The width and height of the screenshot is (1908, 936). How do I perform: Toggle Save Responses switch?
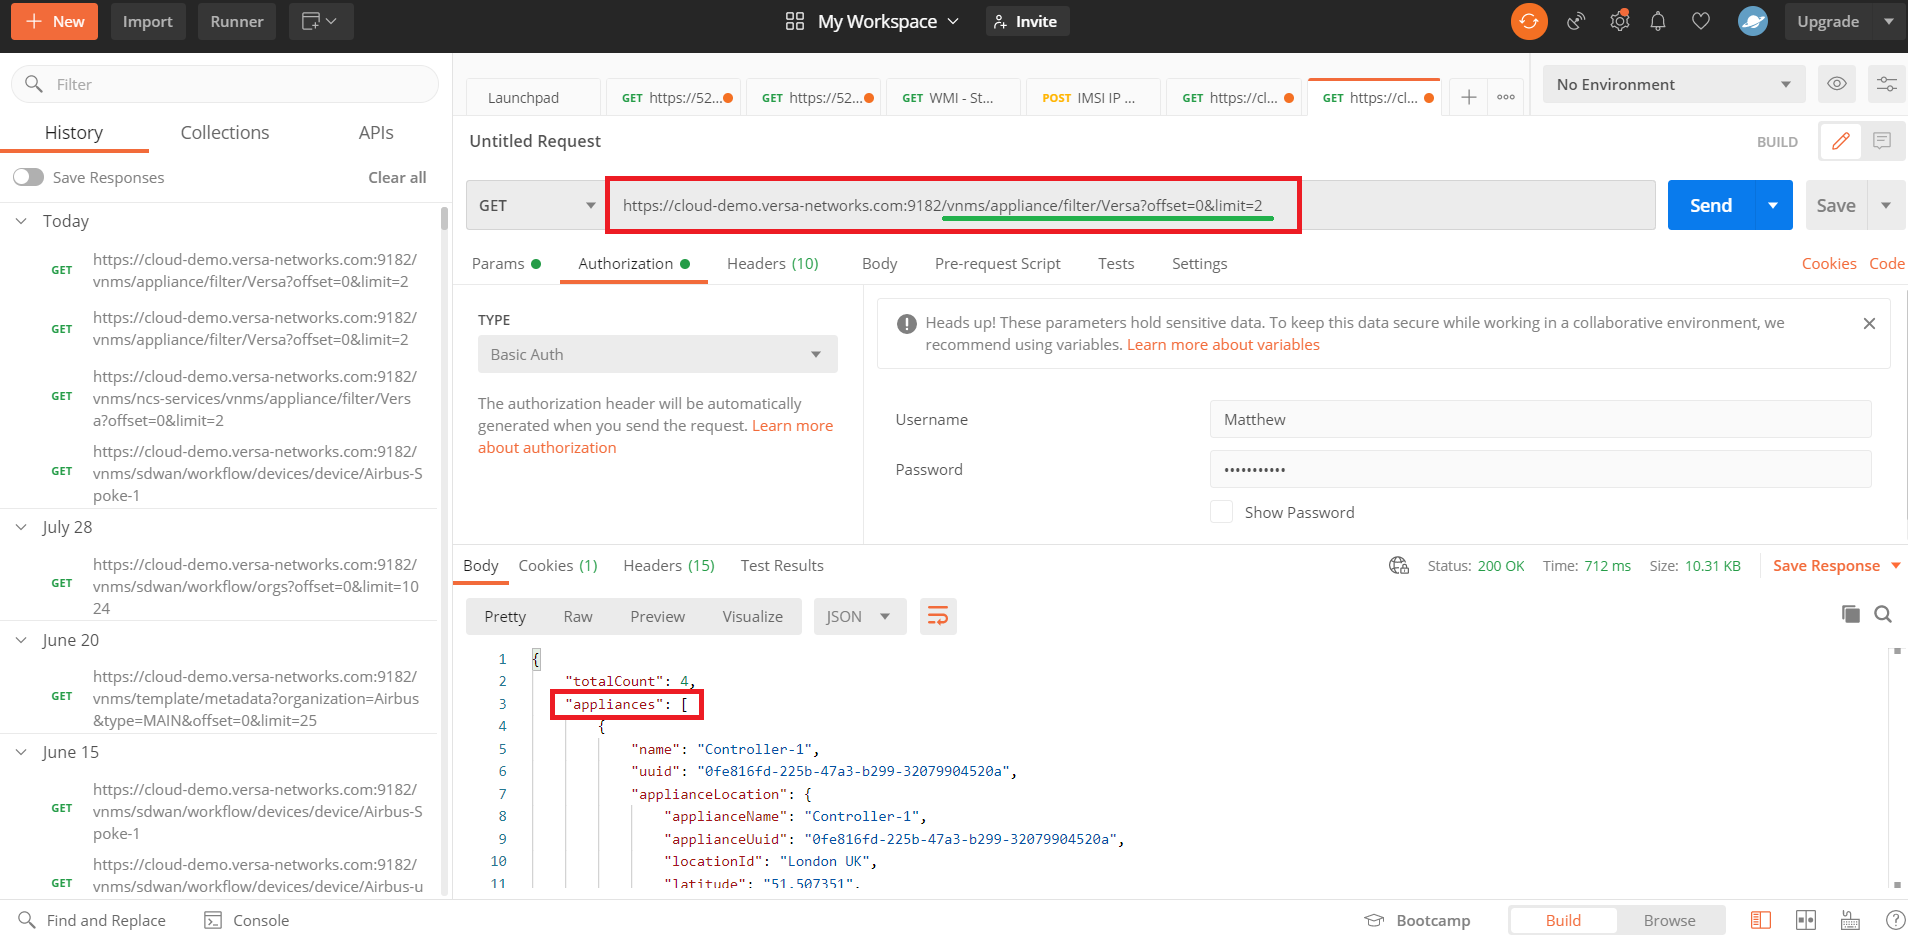pos(29,177)
